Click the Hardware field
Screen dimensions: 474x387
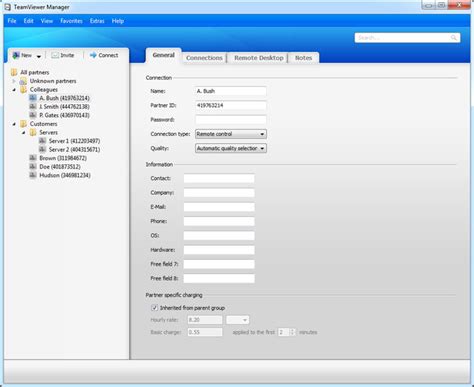click(x=219, y=250)
